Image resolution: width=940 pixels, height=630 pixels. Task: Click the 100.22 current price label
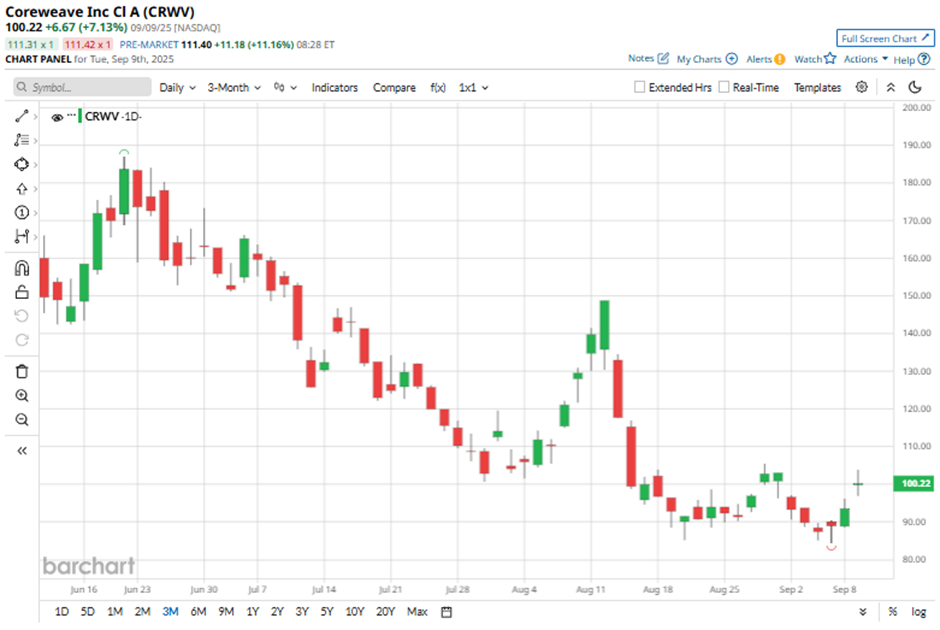point(915,483)
